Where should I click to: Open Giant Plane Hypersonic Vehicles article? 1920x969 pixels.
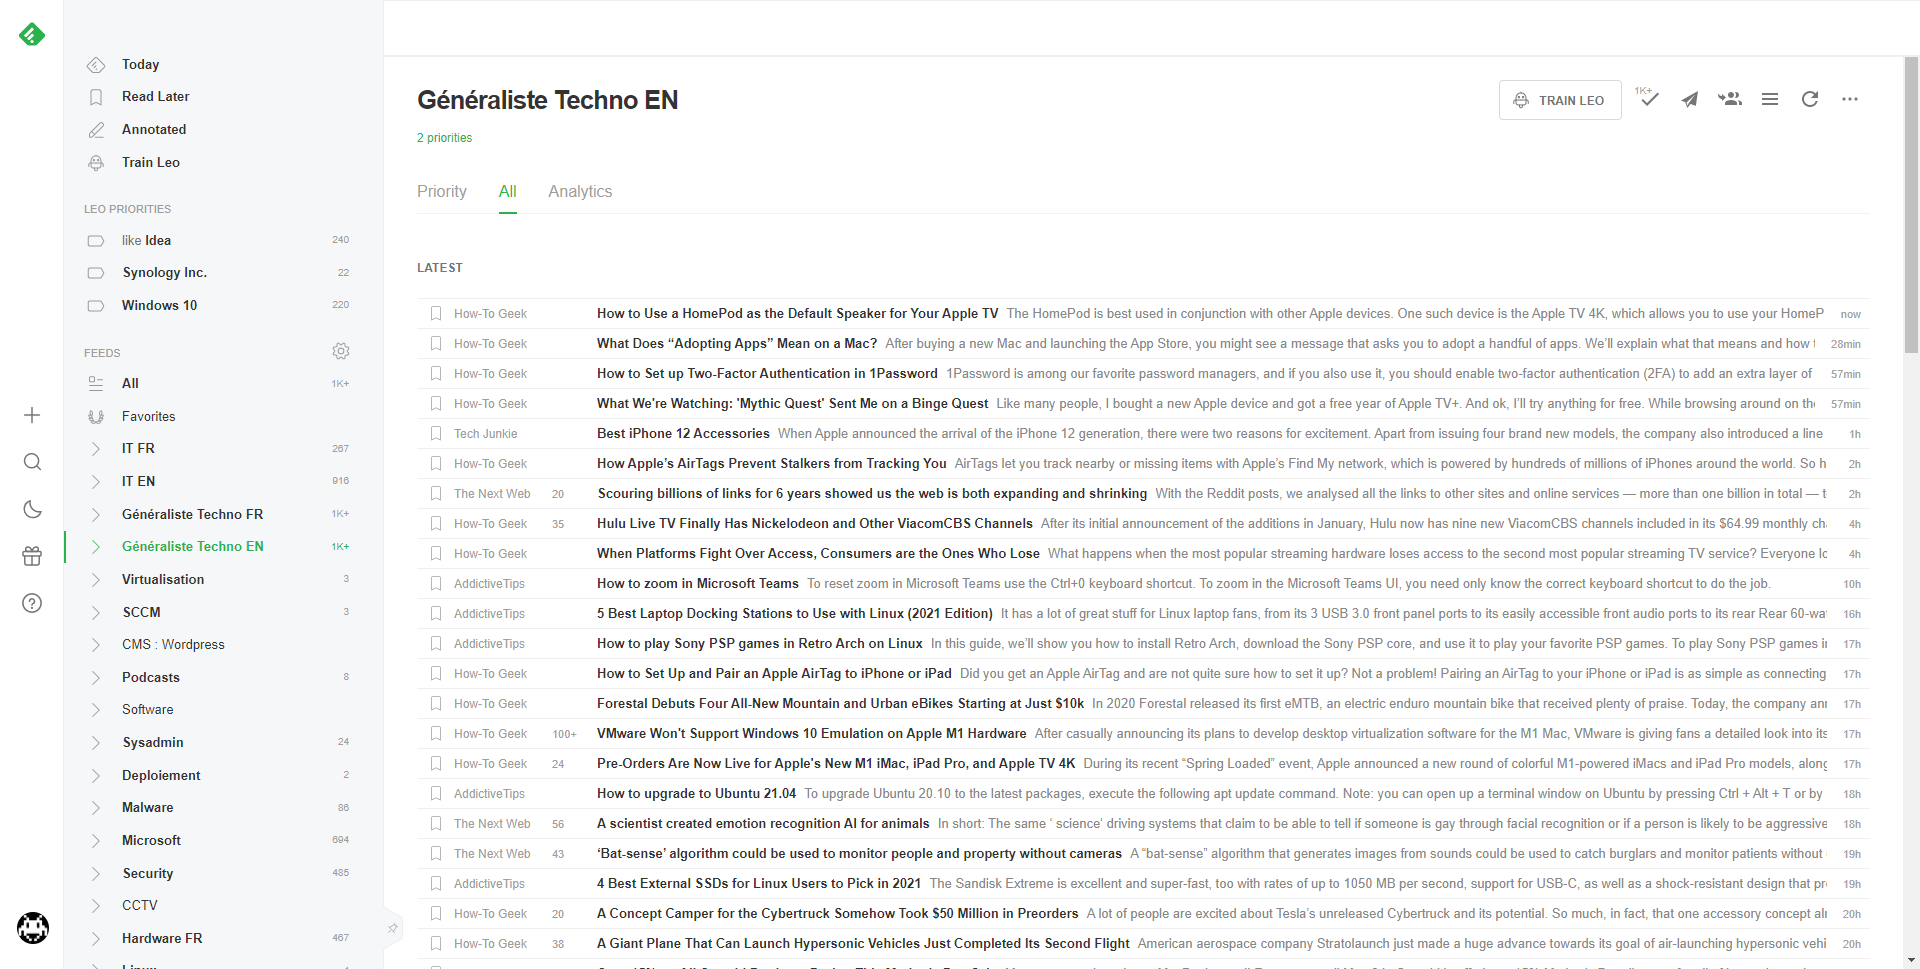(863, 943)
